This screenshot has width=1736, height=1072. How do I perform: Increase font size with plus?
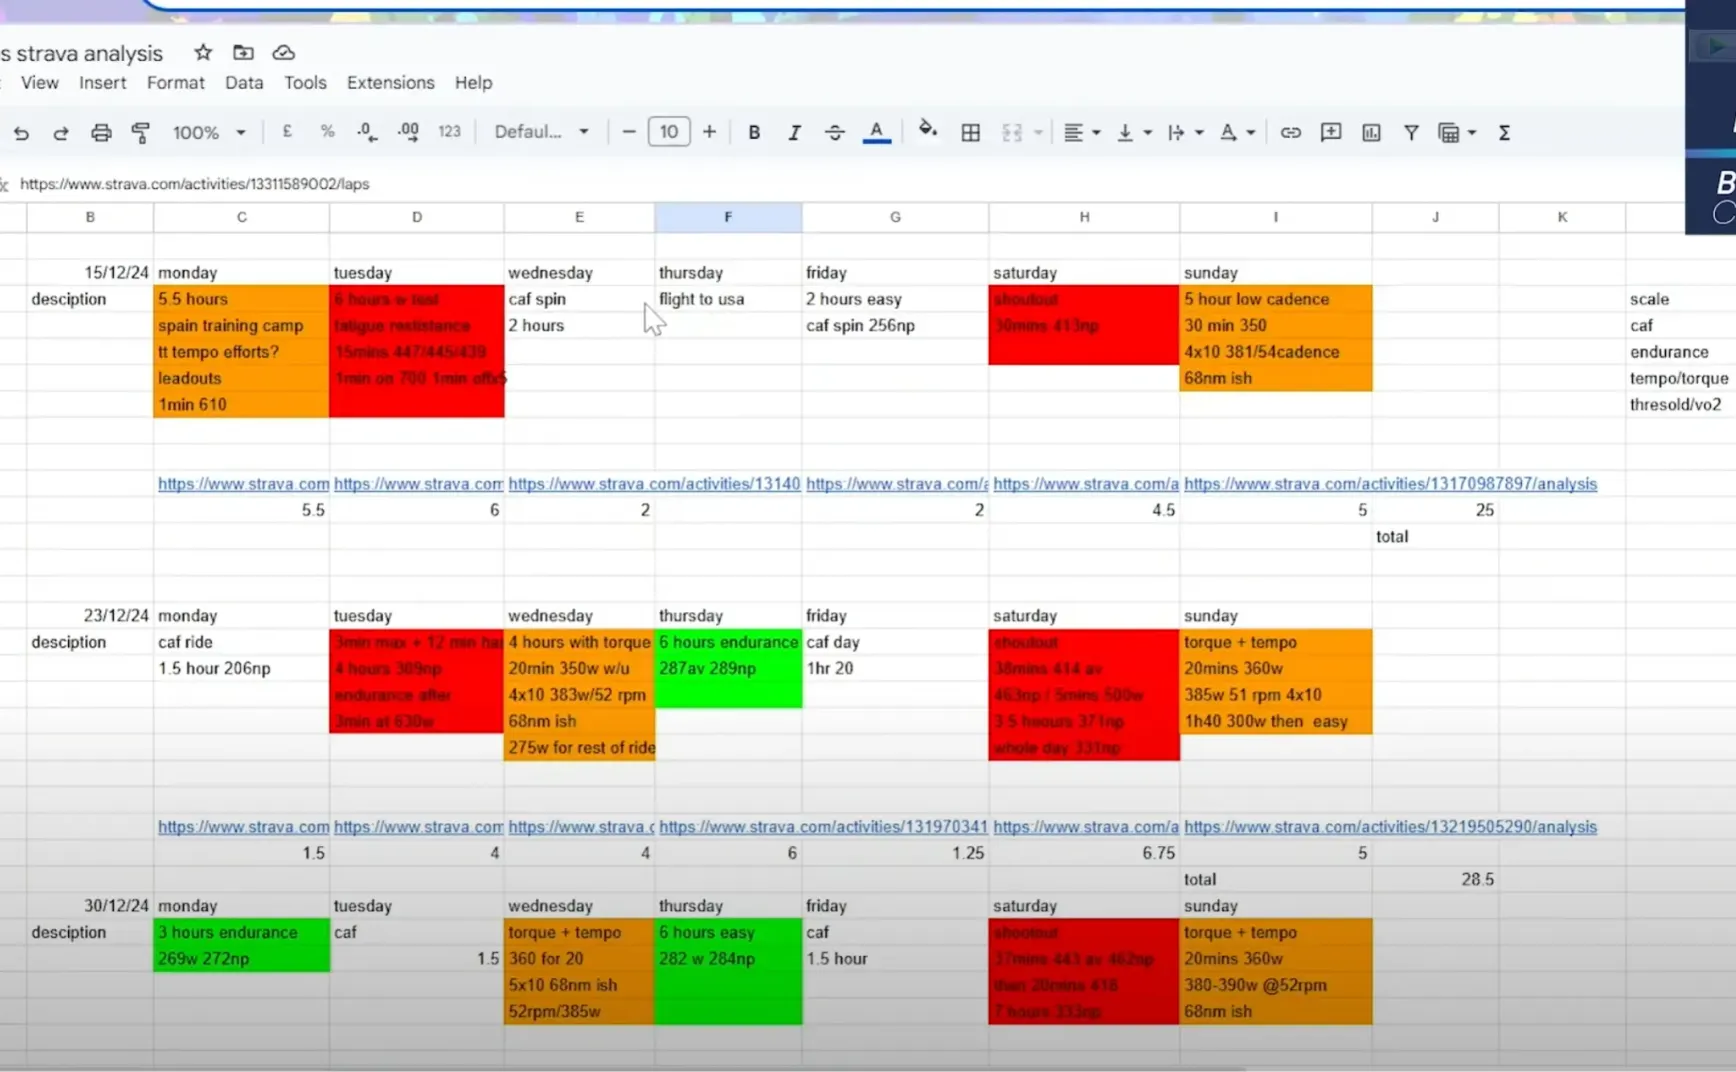point(709,131)
